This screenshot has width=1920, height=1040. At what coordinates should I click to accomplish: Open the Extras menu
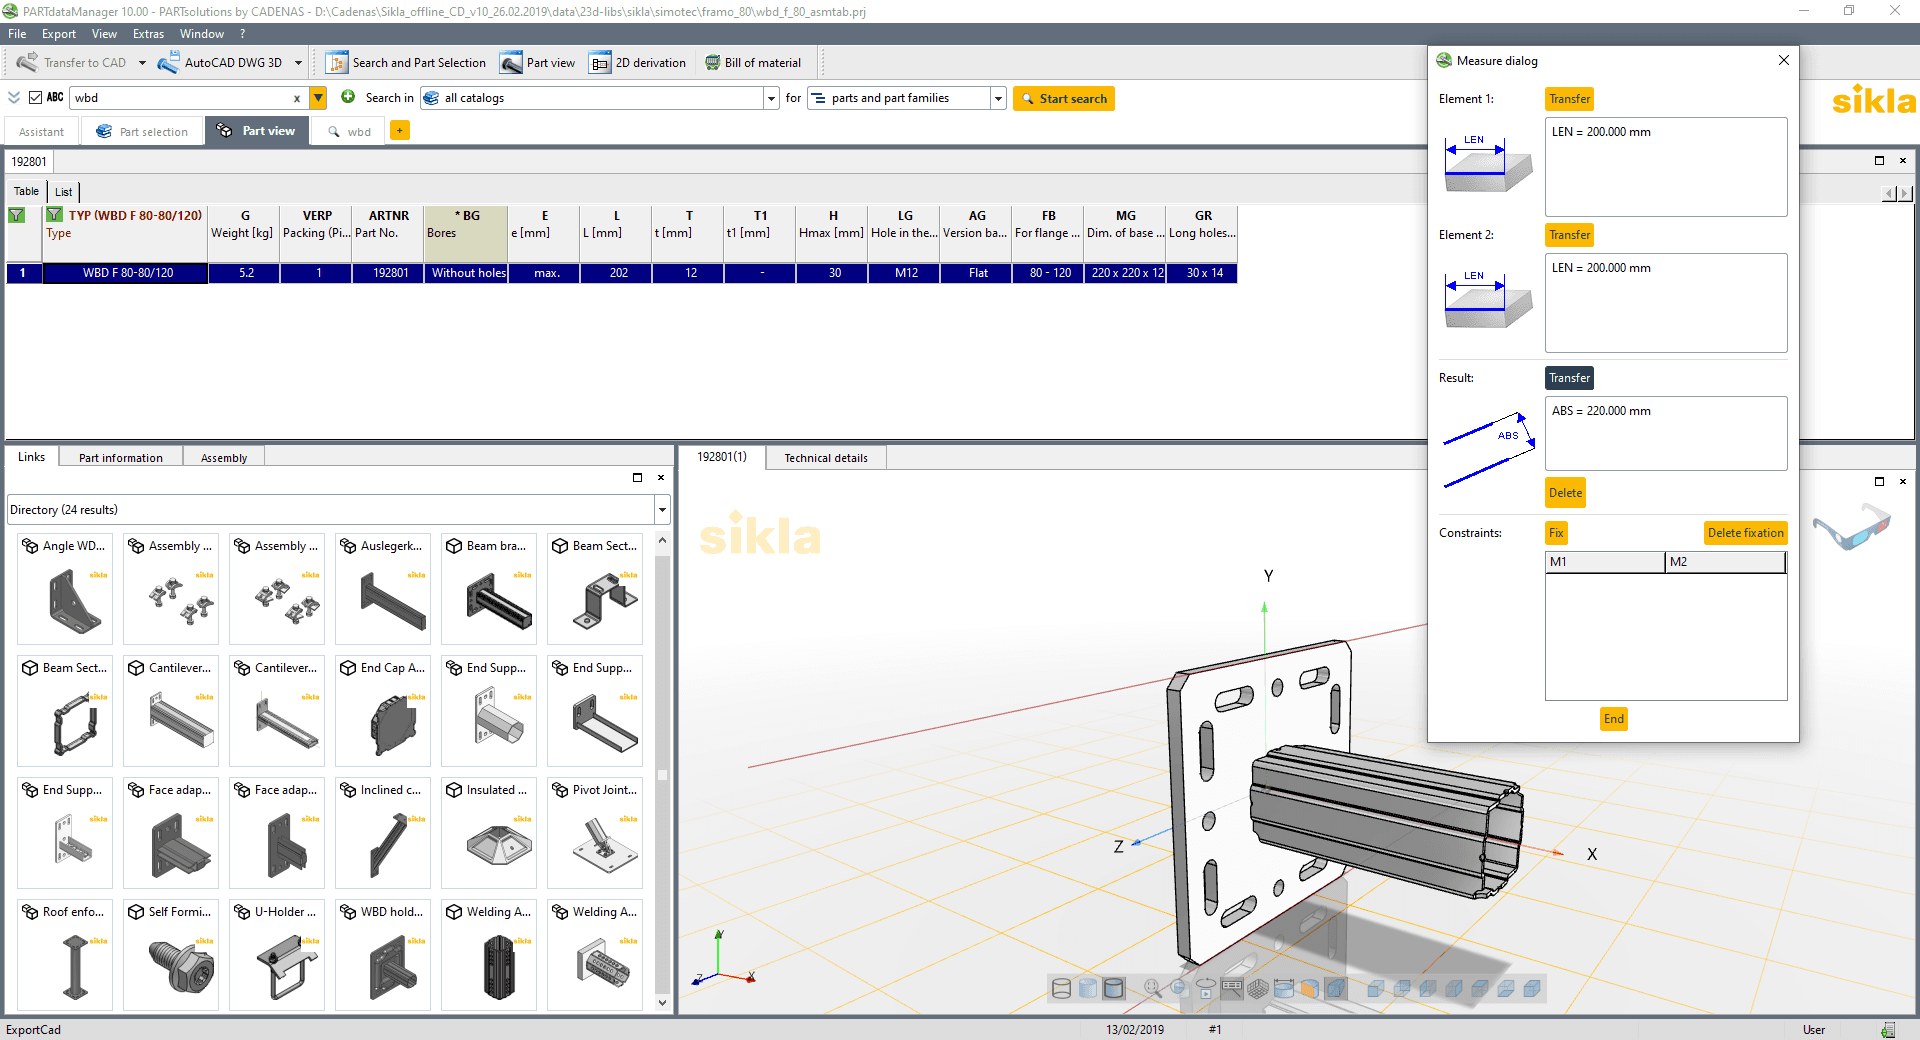[148, 34]
